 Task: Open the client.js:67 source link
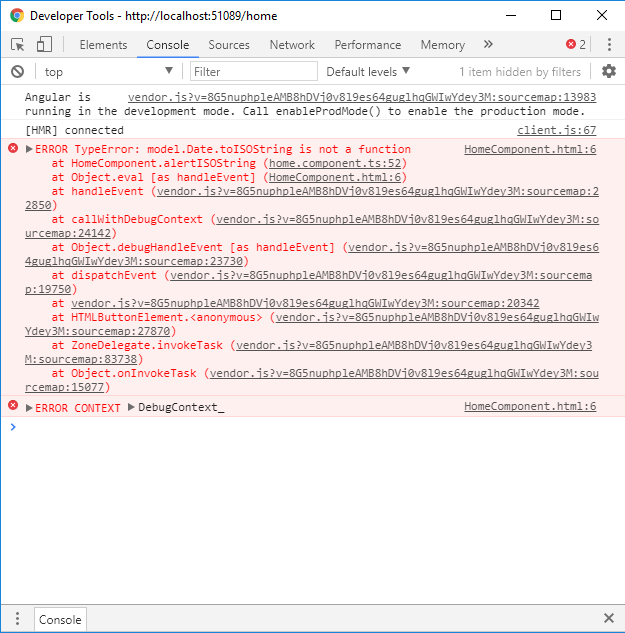pyautogui.click(x=556, y=130)
